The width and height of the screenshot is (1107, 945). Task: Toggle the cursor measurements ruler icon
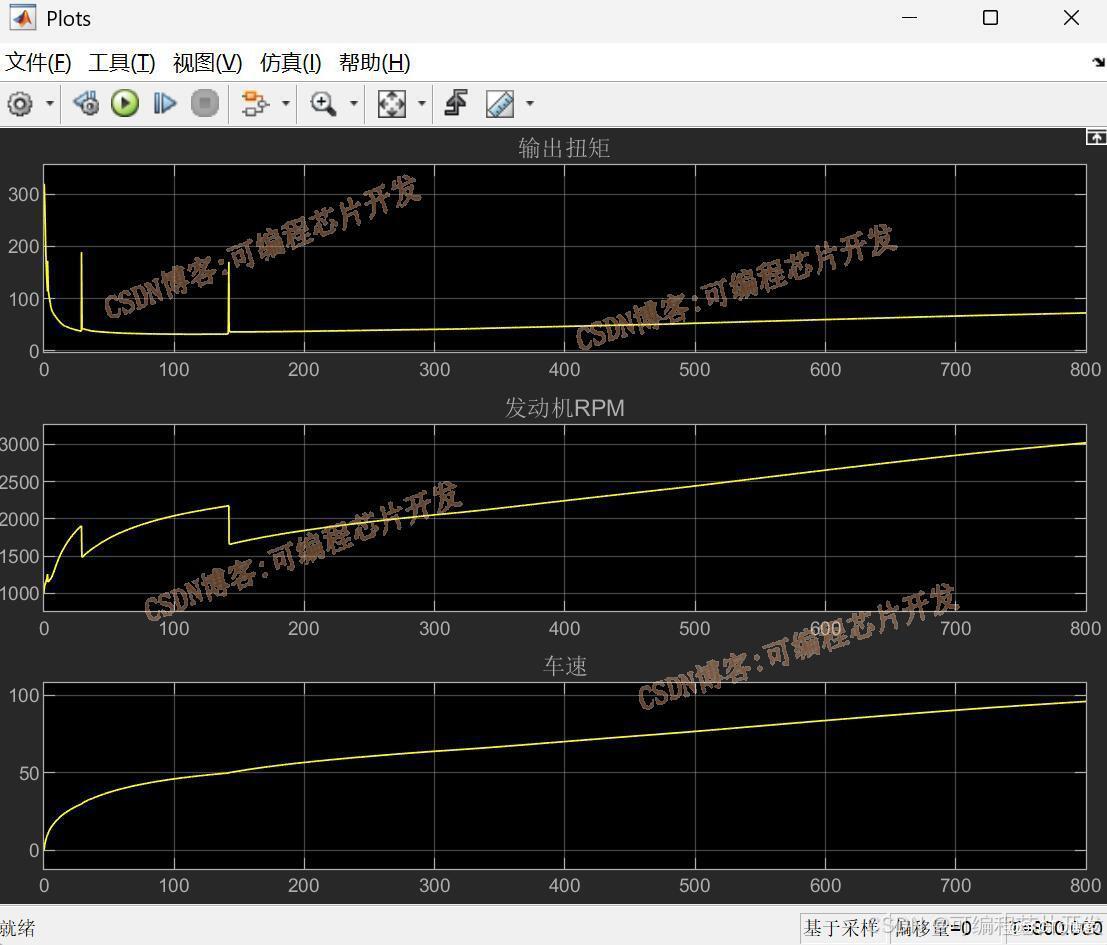(x=500, y=104)
